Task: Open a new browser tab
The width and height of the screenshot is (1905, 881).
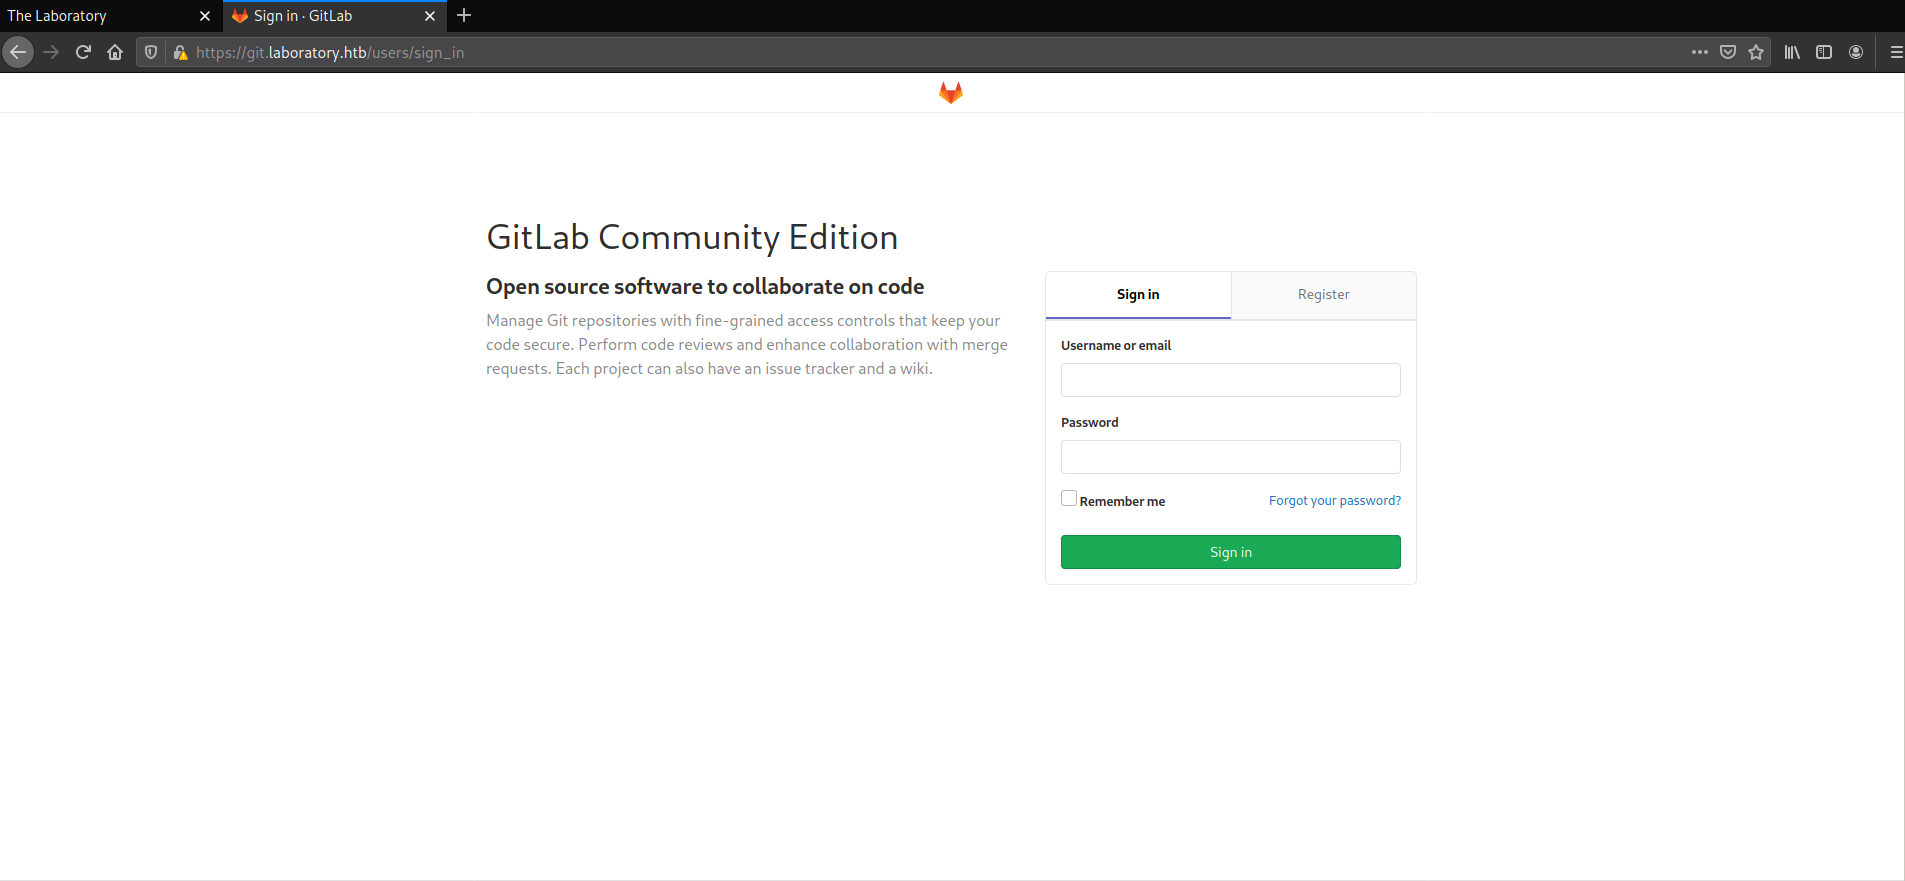Action: coord(464,16)
